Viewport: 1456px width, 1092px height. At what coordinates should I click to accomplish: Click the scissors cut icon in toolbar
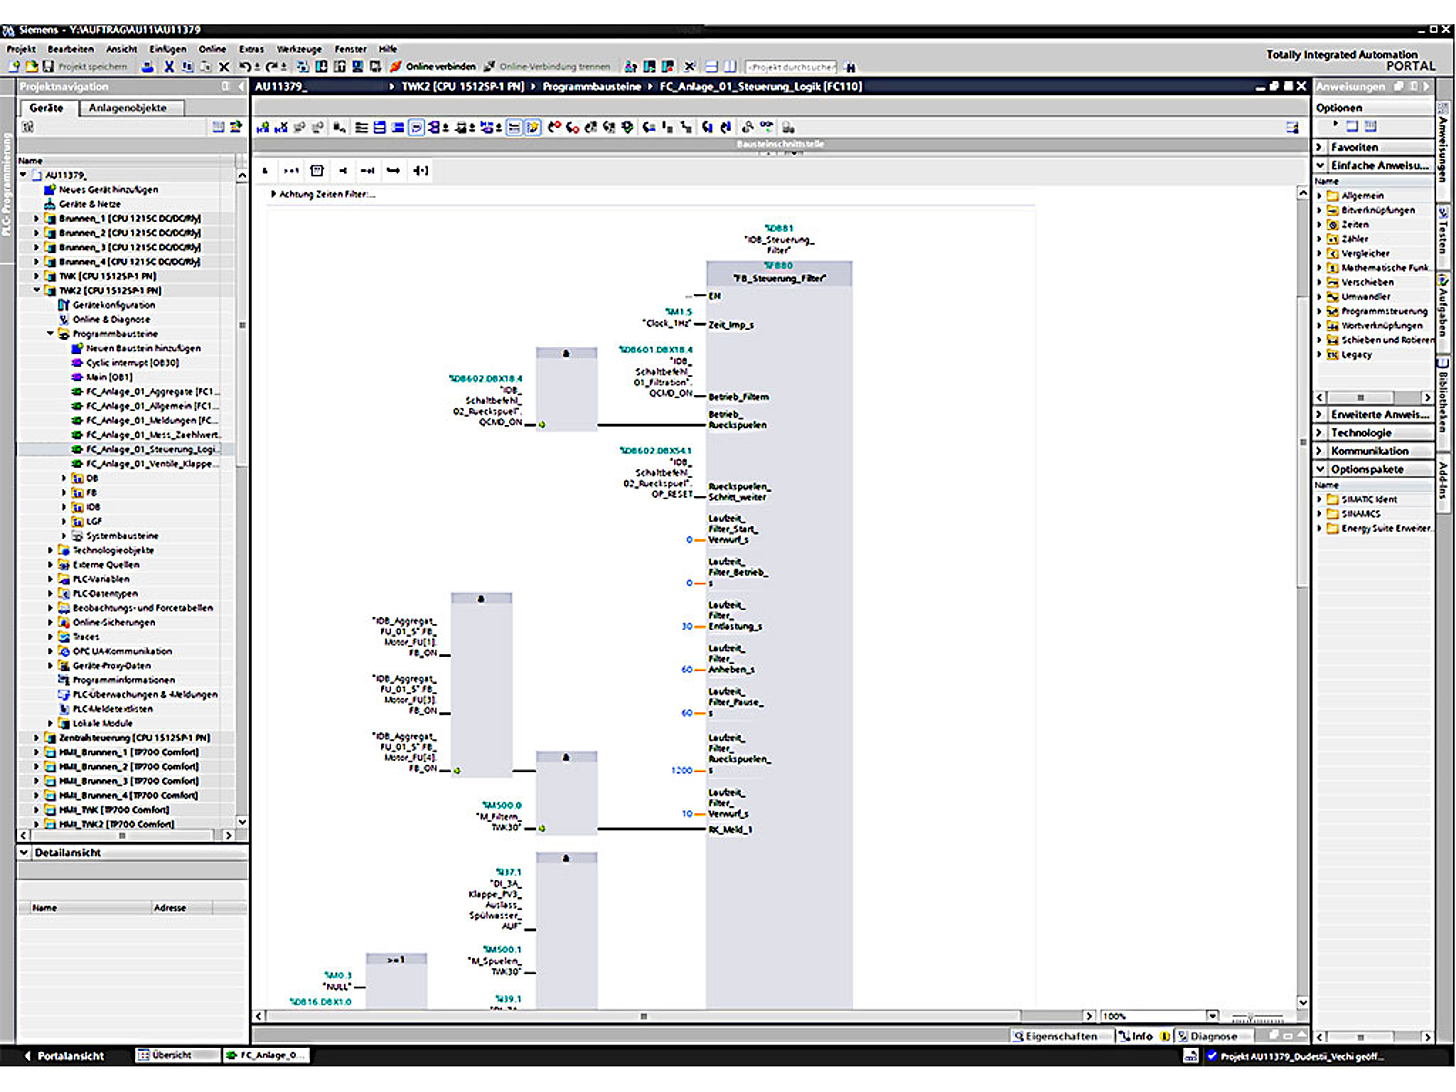tap(169, 67)
